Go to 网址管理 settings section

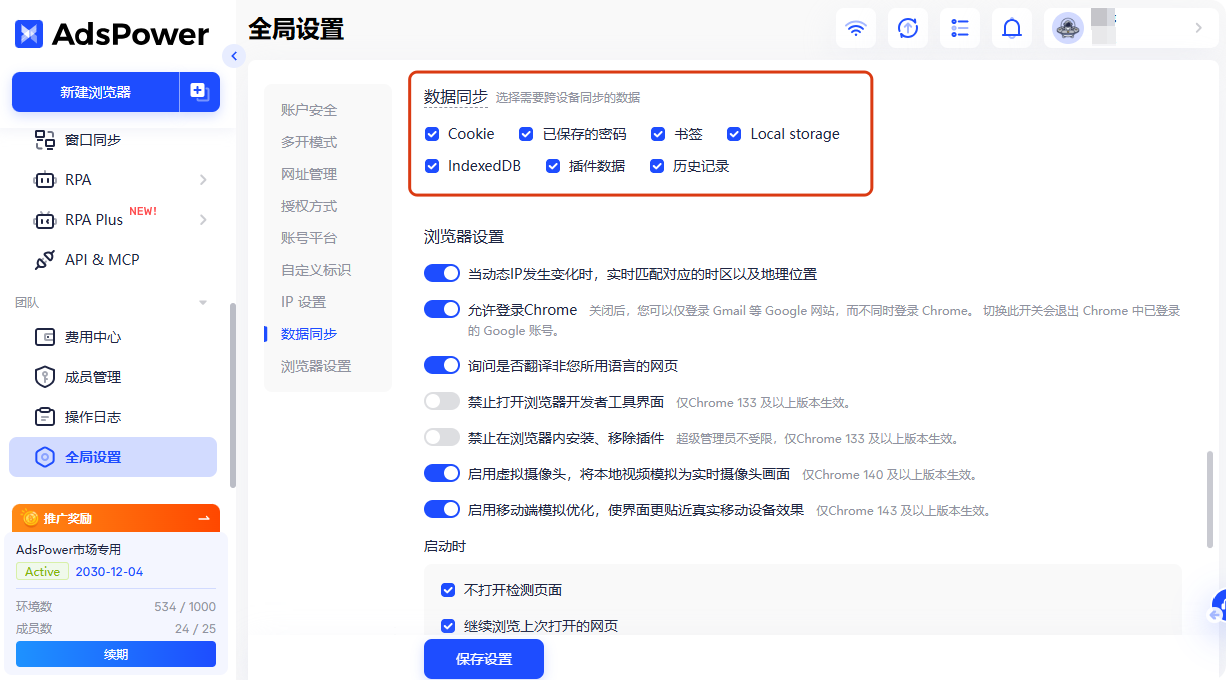click(309, 174)
